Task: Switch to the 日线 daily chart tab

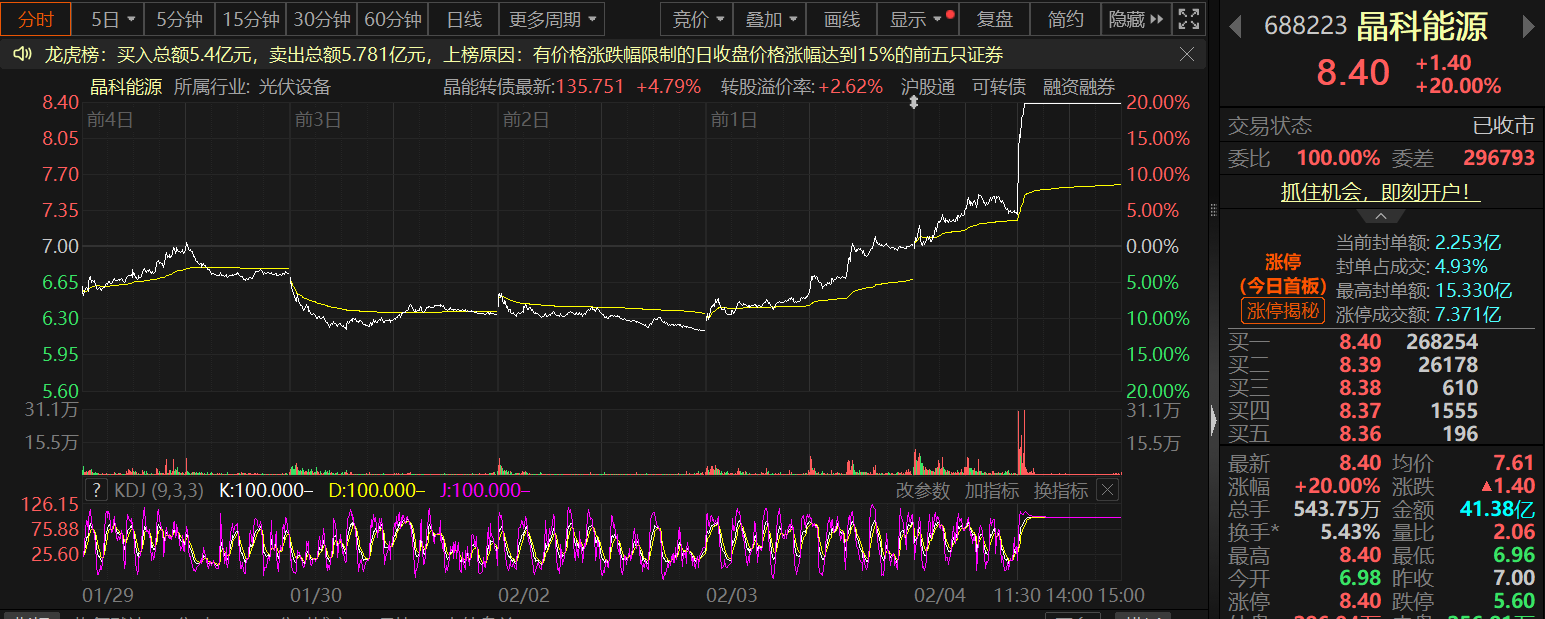Action: (x=464, y=19)
